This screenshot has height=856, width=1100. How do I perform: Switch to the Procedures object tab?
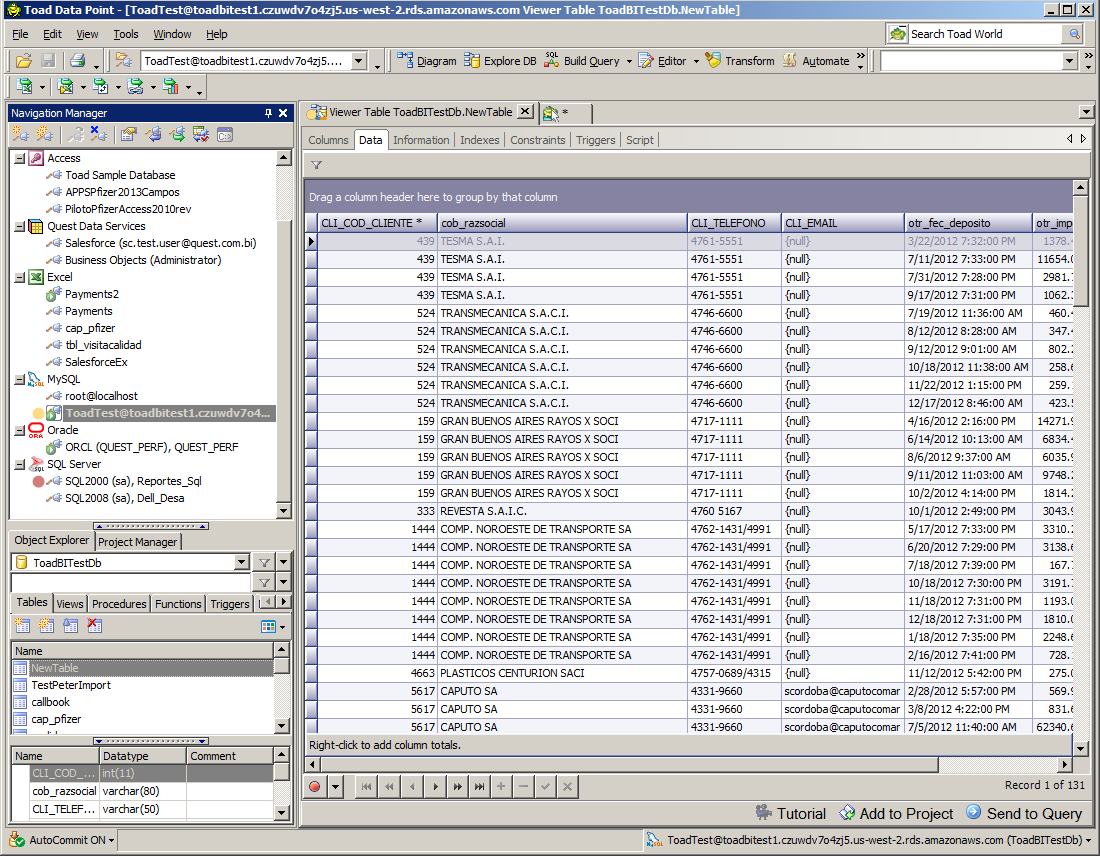(x=119, y=603)
